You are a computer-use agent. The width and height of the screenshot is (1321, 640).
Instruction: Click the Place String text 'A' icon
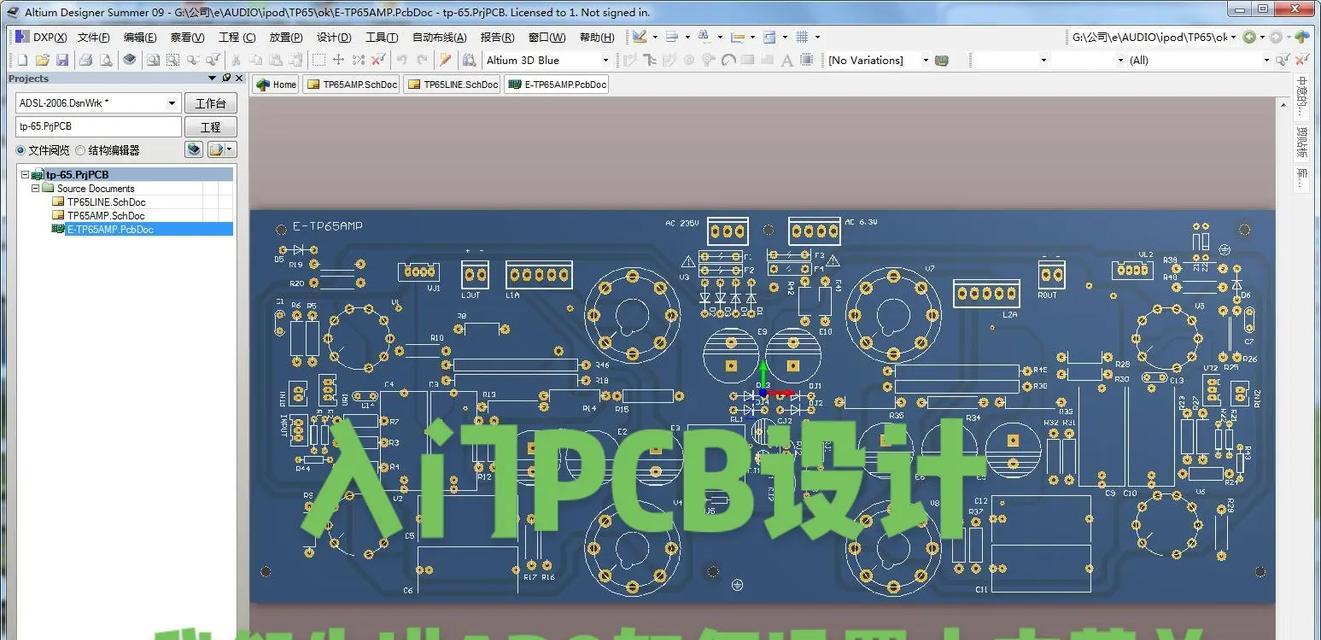[787, 60]
